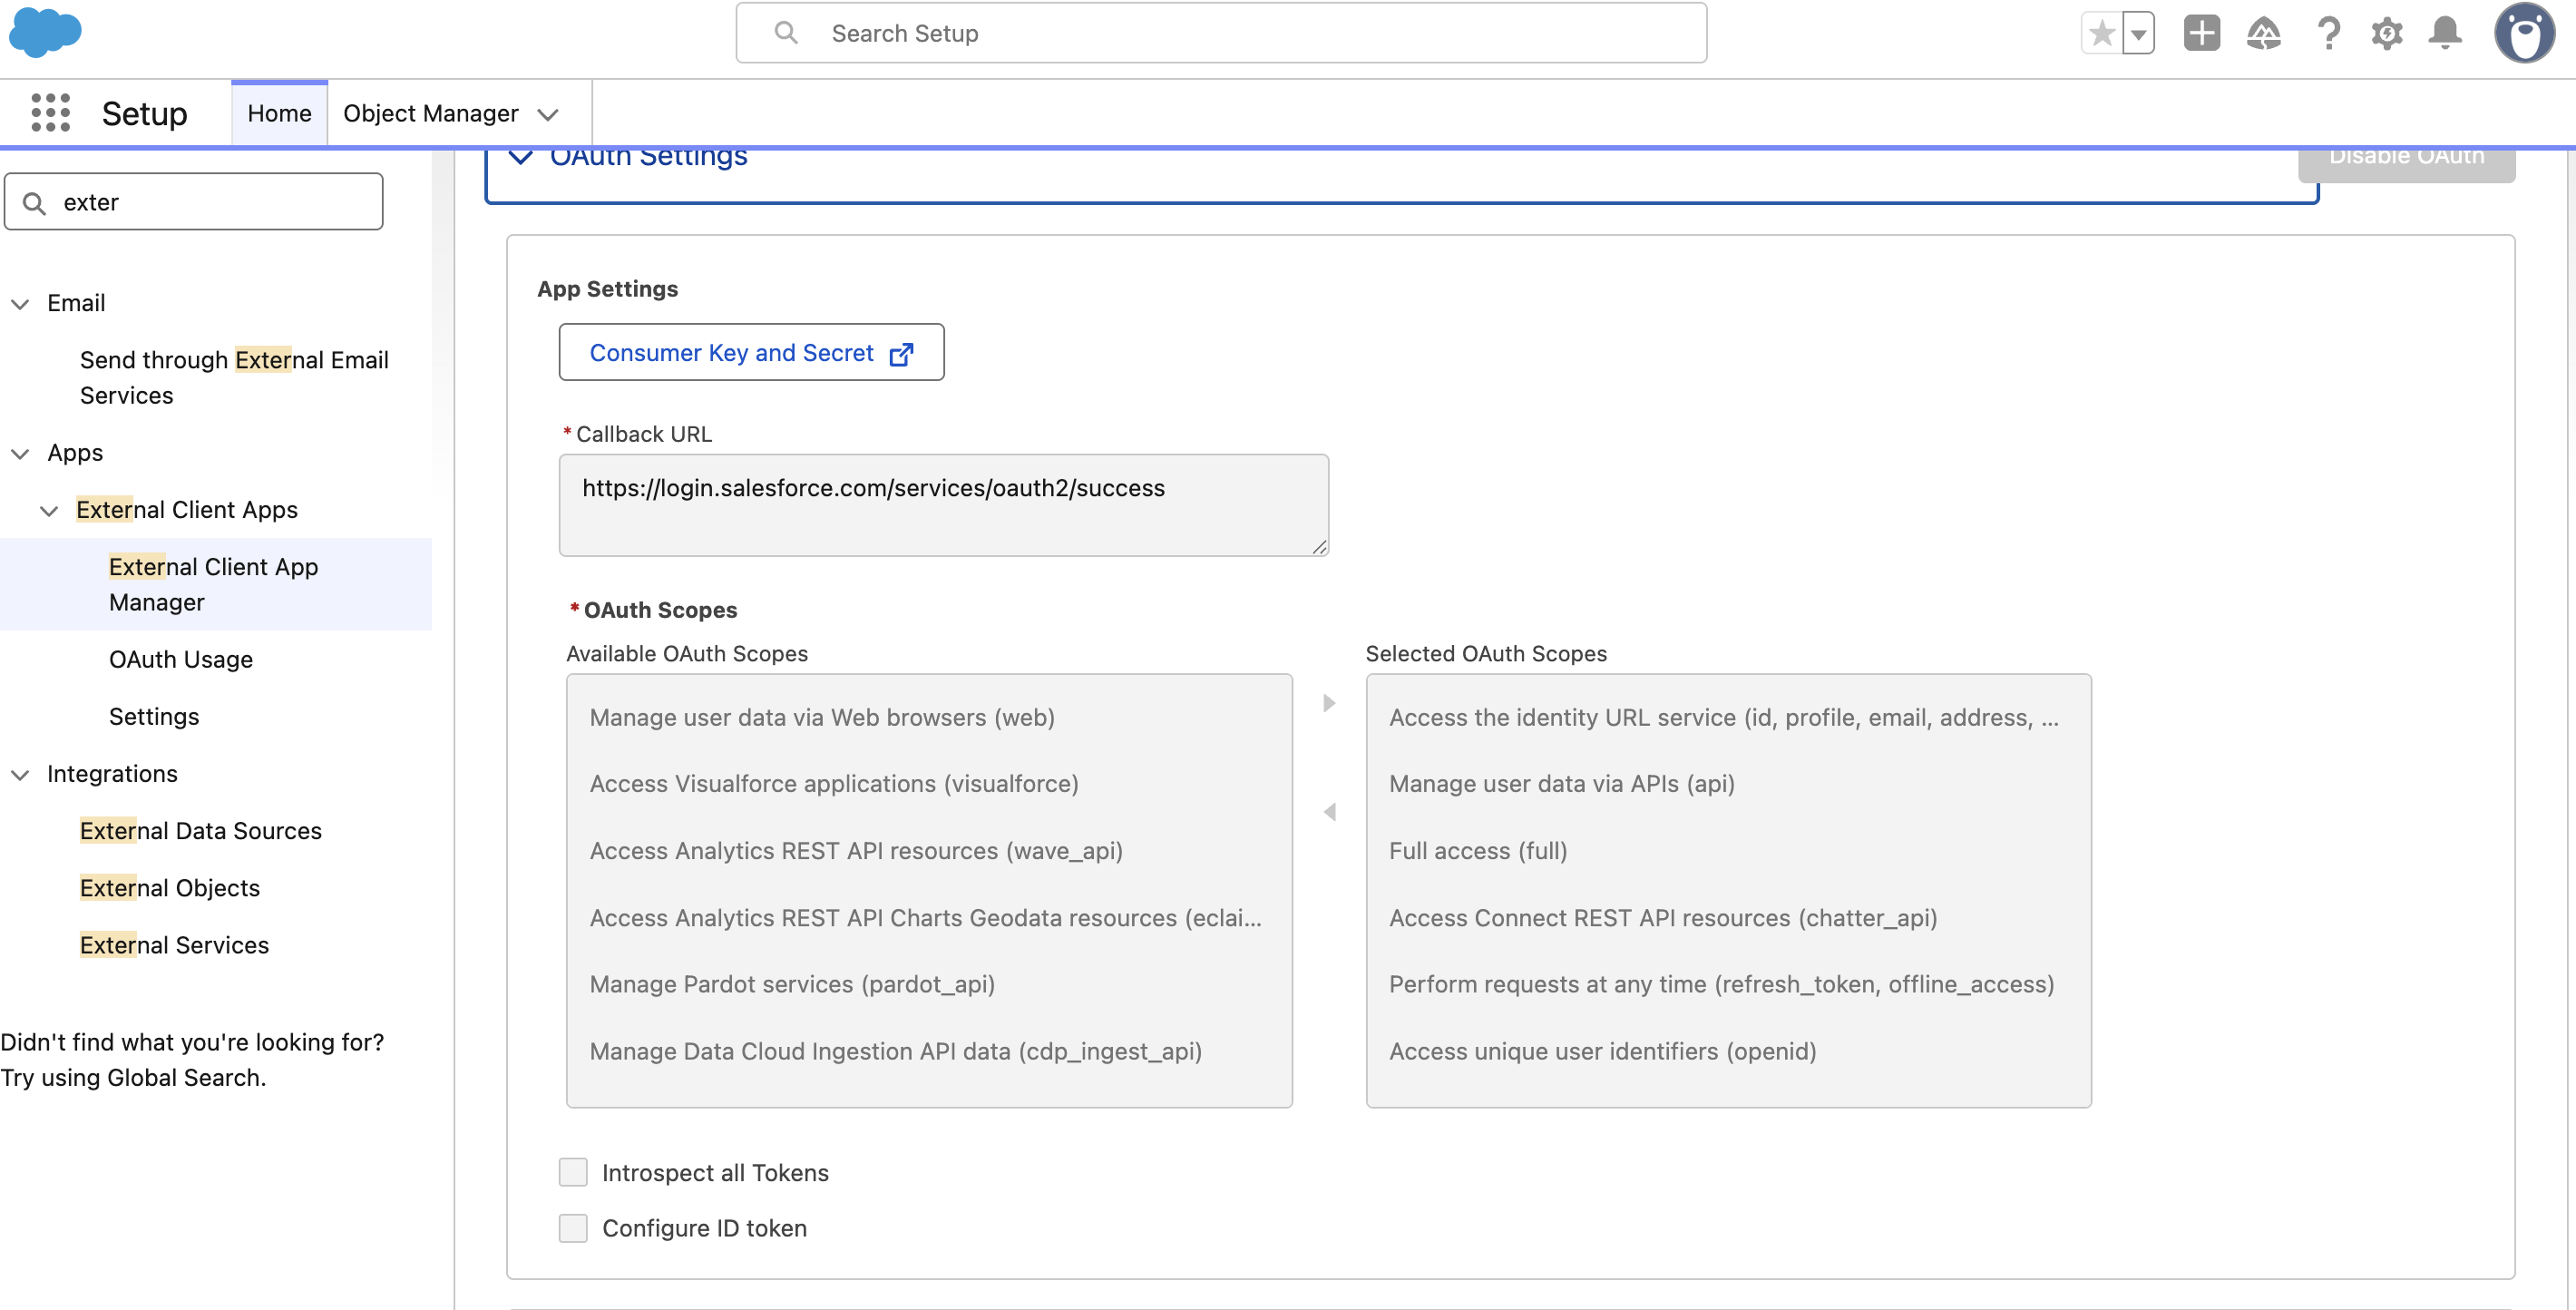Click into the Callback URL field

(942, 505)
